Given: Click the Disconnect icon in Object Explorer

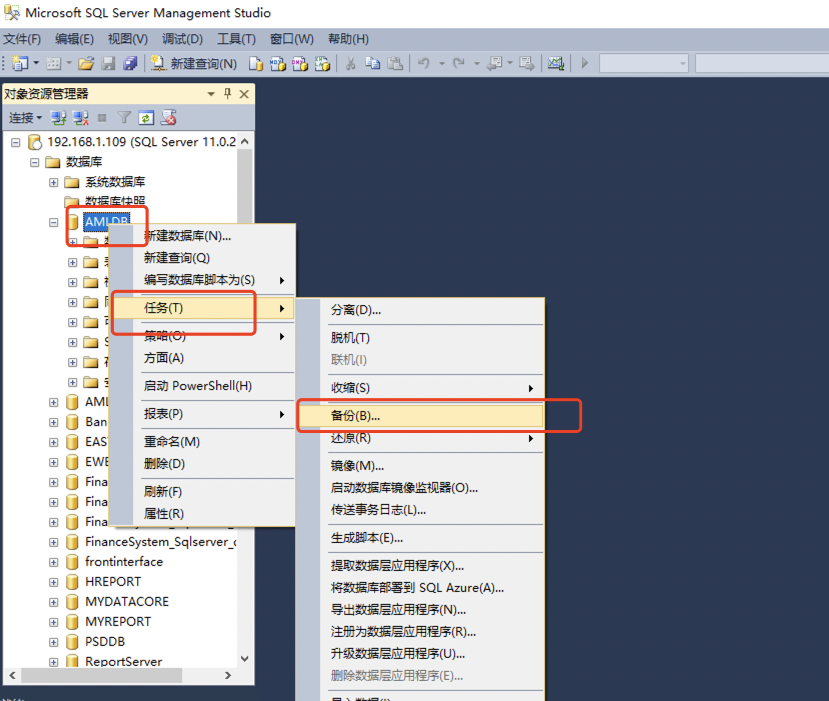Looking at the screenshot, I should [x=79, y=118].
